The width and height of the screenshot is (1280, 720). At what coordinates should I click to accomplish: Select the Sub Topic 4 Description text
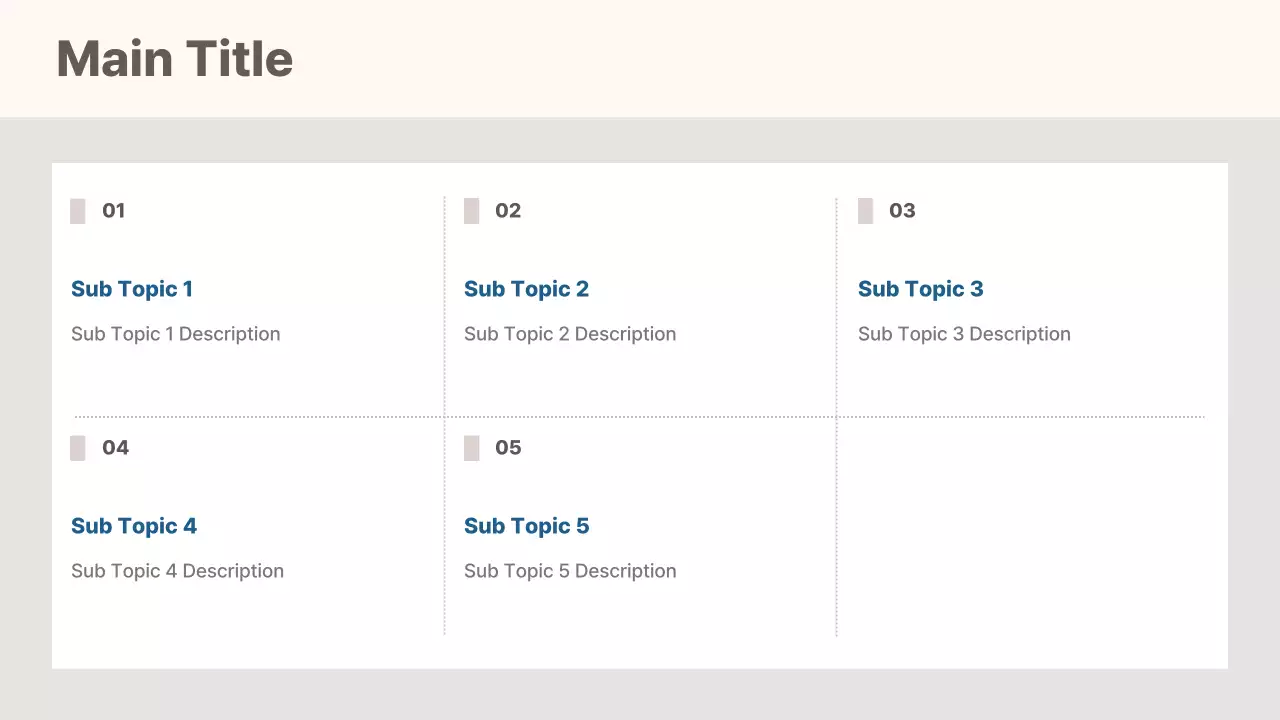coord(177,571)
